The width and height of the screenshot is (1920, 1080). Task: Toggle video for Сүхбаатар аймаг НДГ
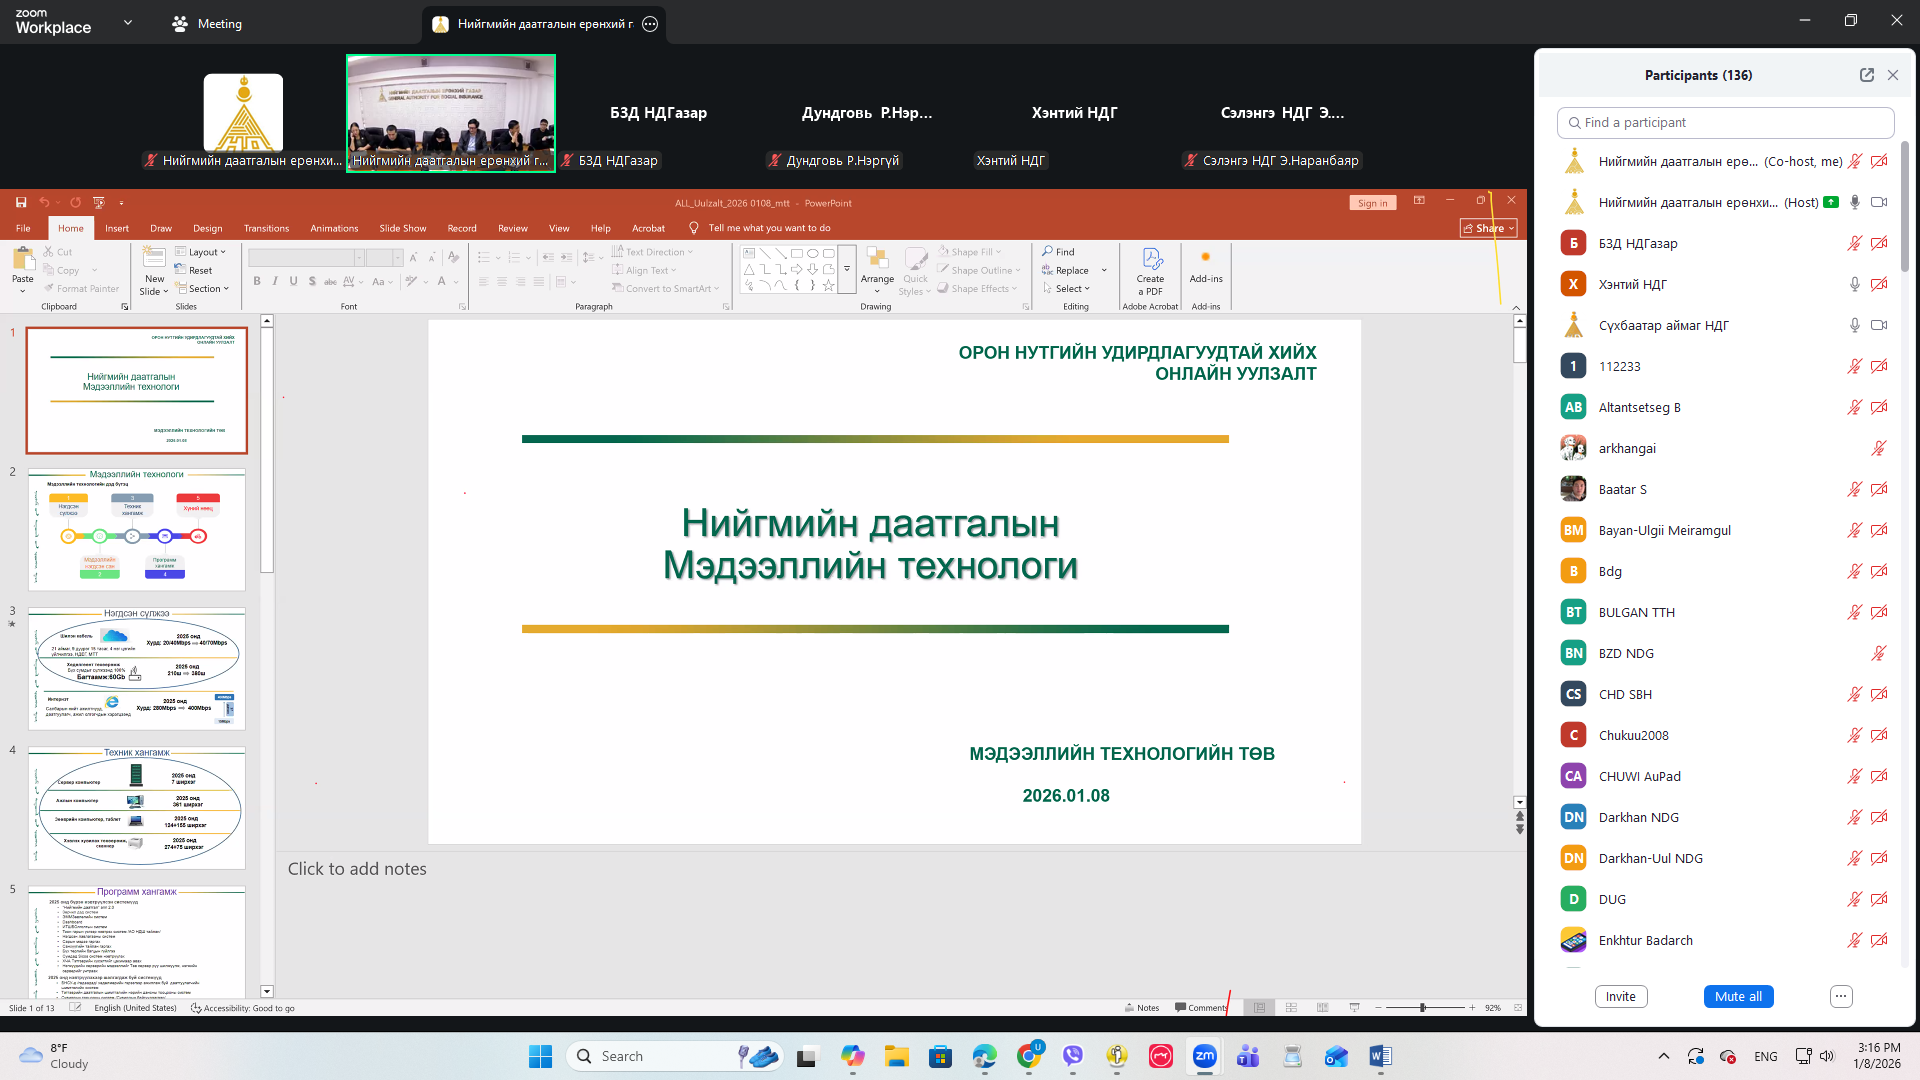click(1879, 325)
